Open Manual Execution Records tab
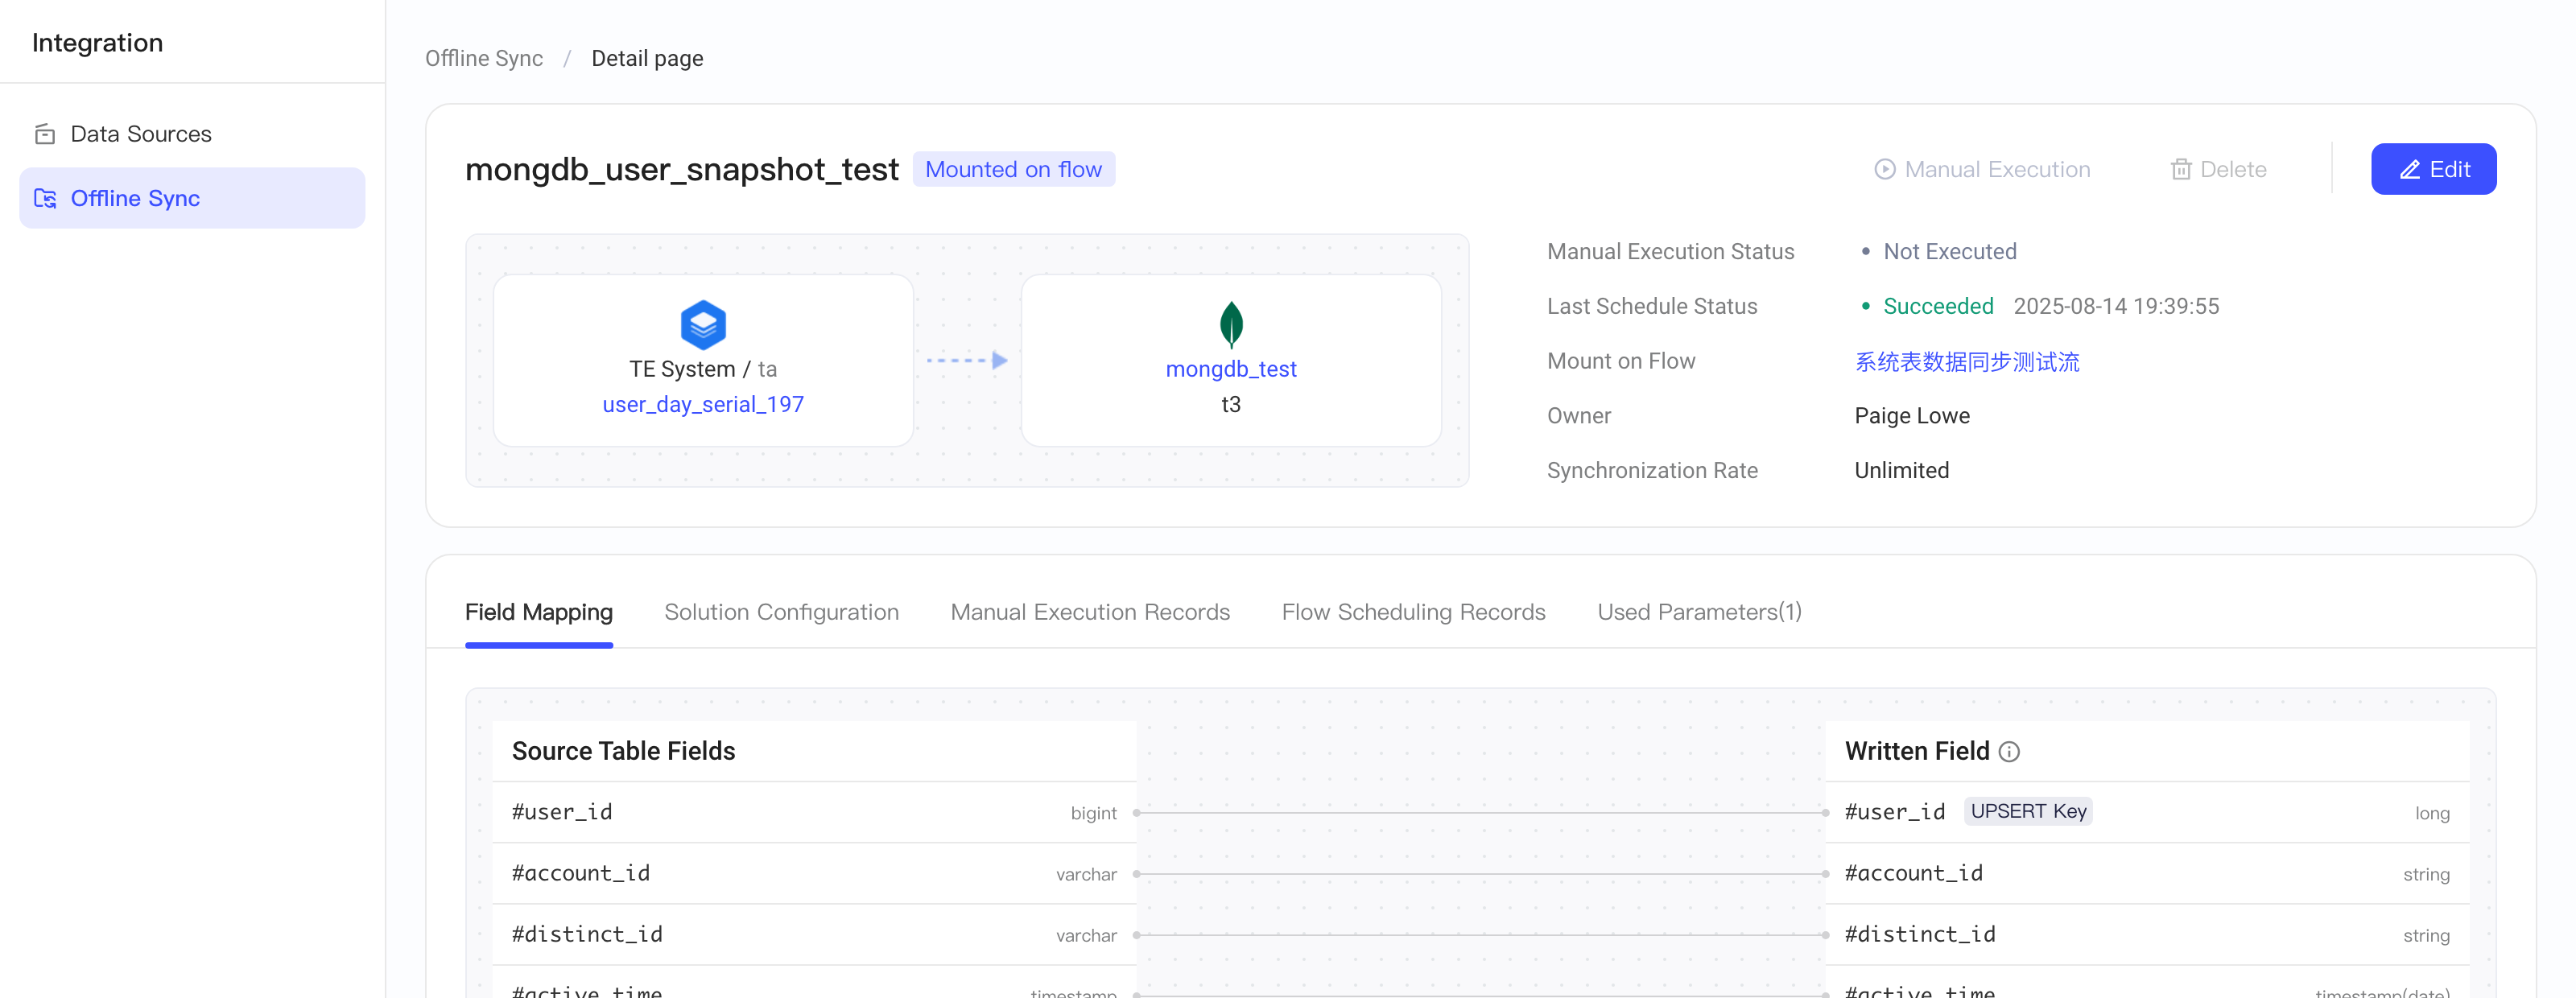 pos(1090,612)
